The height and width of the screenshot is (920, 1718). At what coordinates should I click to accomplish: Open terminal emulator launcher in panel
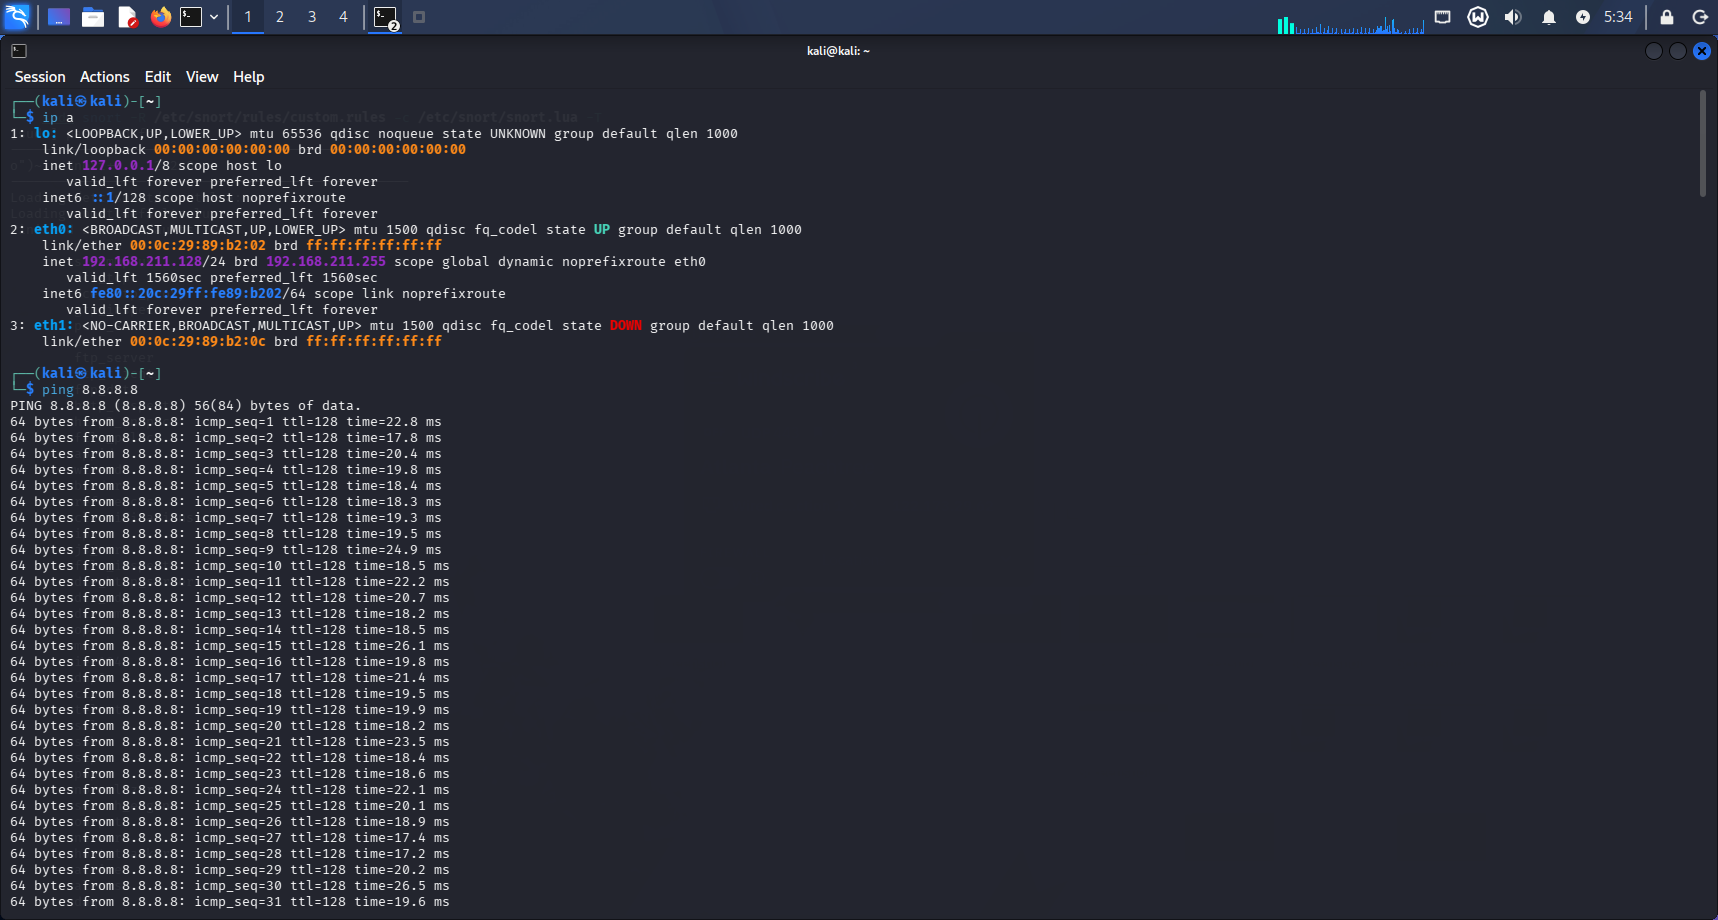[191, 17]
